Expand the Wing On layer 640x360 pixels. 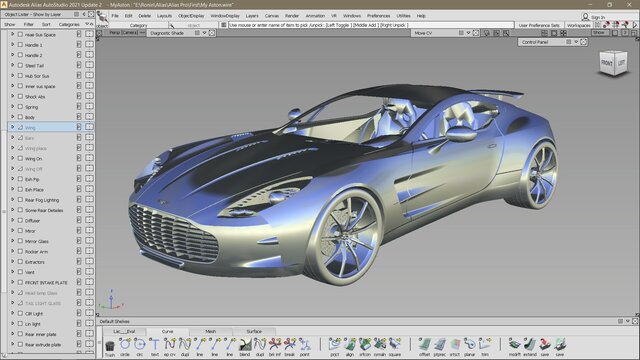pos(12,158)
